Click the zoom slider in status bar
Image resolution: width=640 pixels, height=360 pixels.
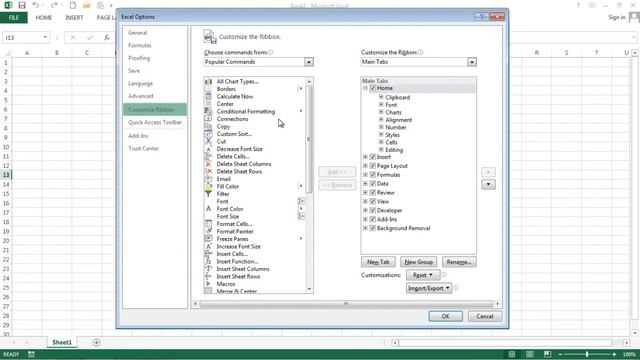(587, 354)
